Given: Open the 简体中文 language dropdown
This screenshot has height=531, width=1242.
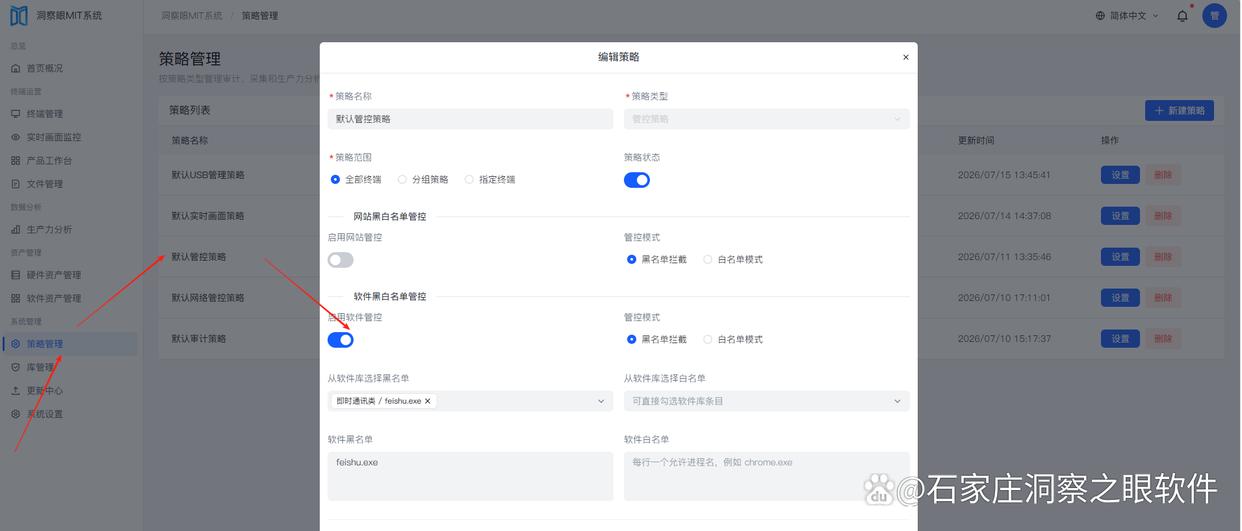Looking at the screenshot, I should pos(1128,16).
